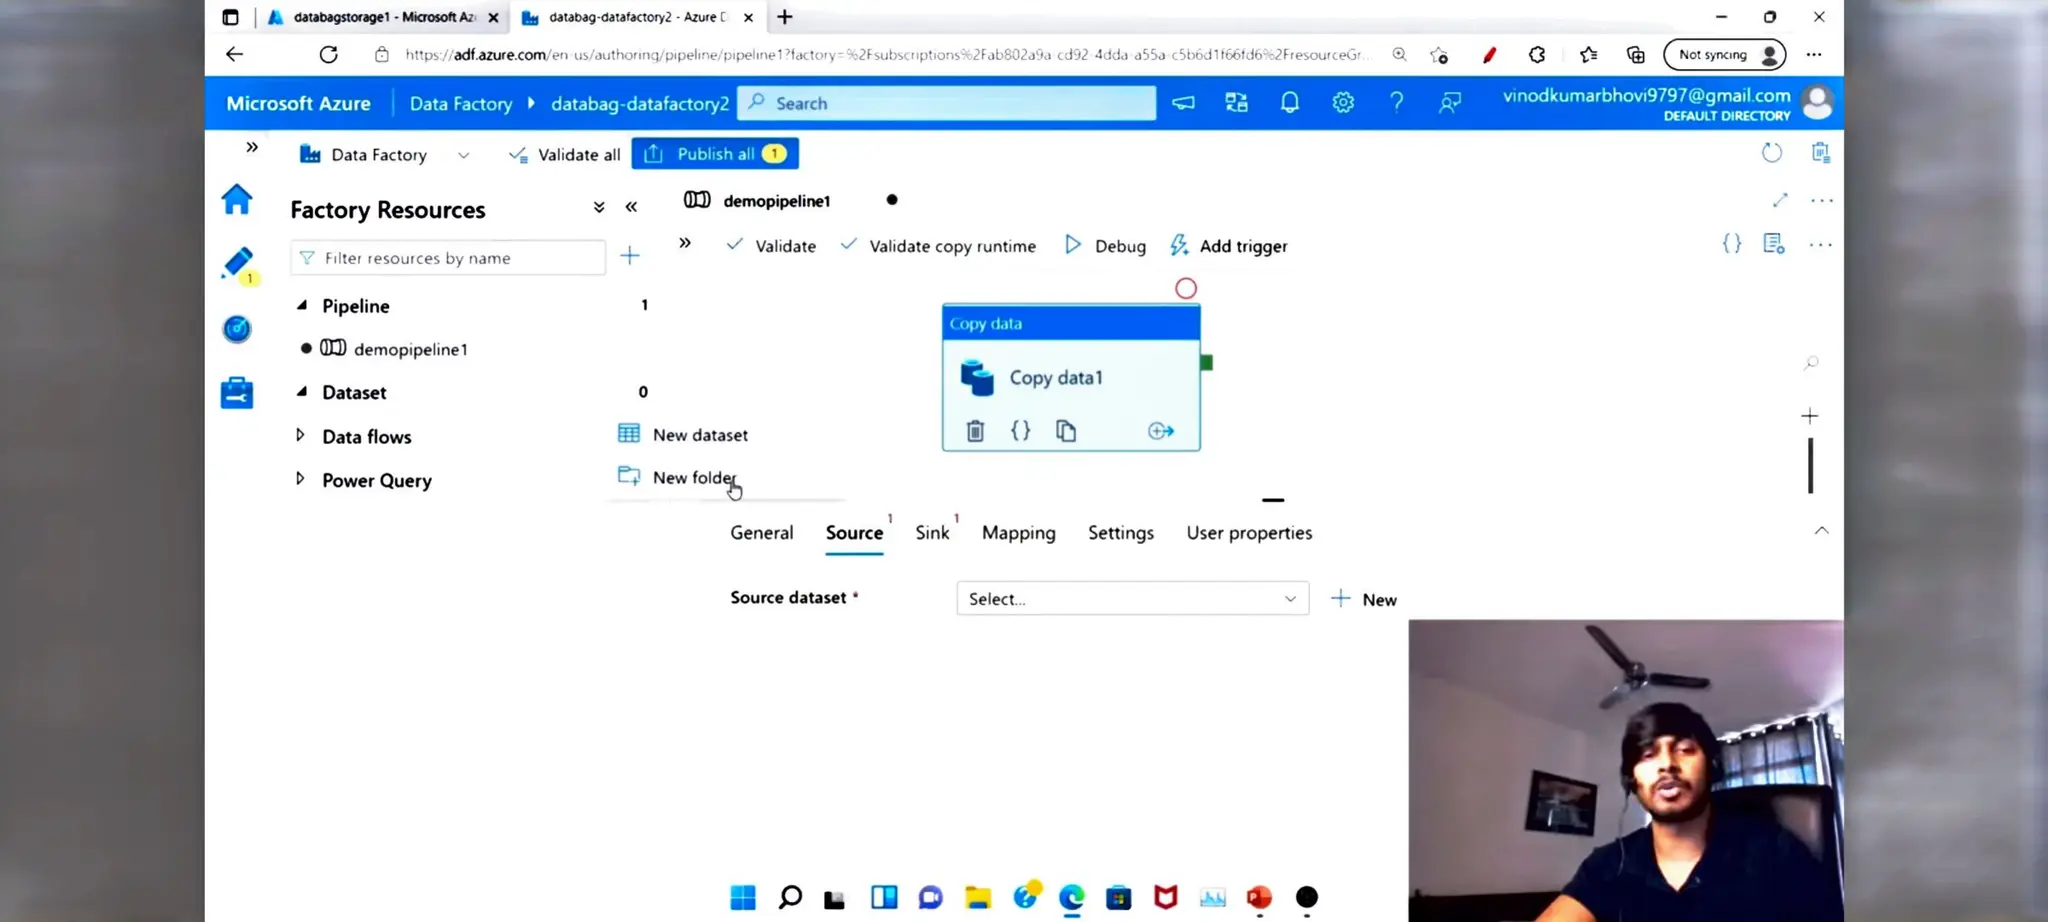Click the refresh icon in factory toolbar

(x=1772, y=153)
